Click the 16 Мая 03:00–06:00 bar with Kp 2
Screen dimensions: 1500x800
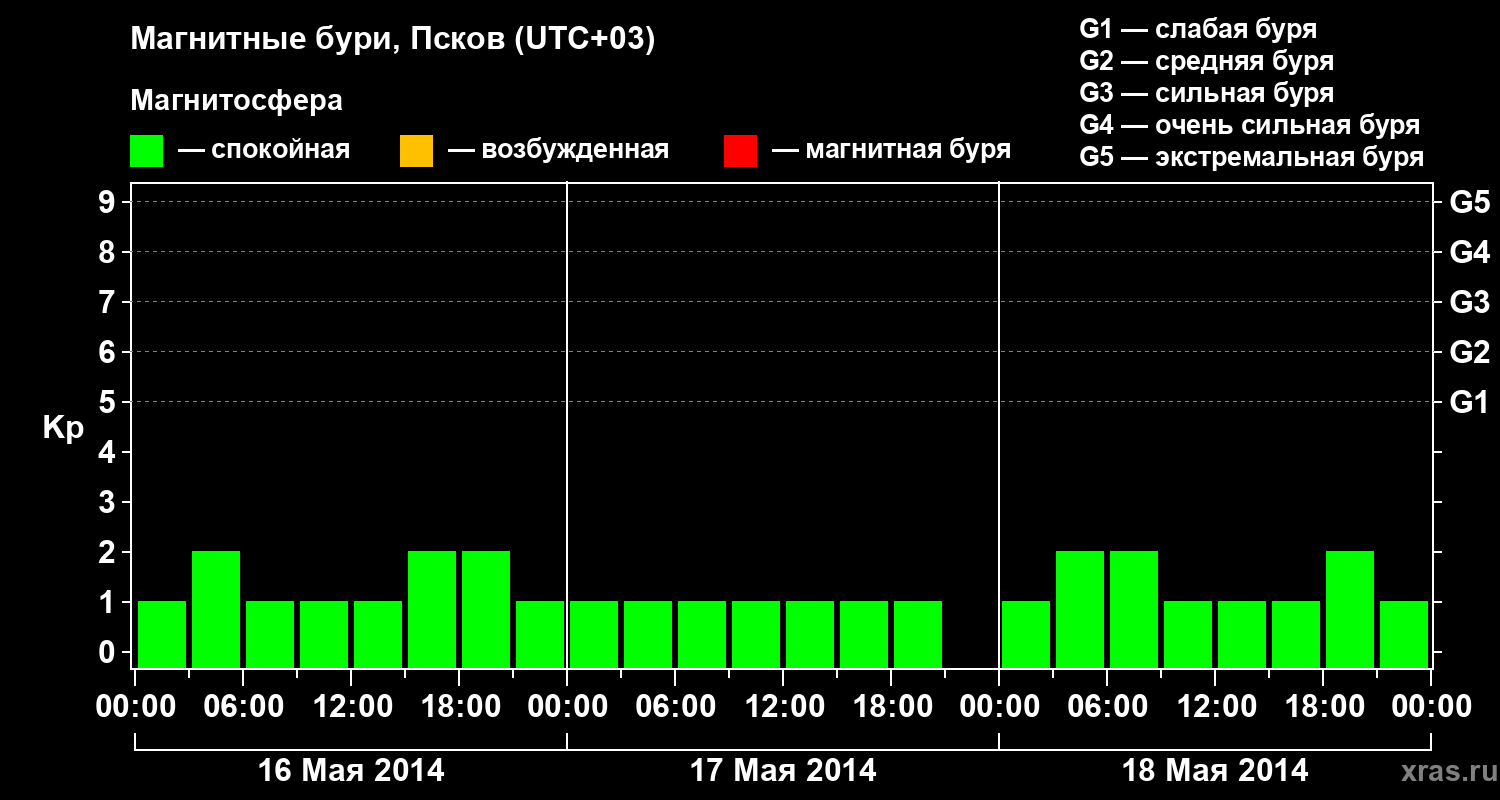point(216,609)
